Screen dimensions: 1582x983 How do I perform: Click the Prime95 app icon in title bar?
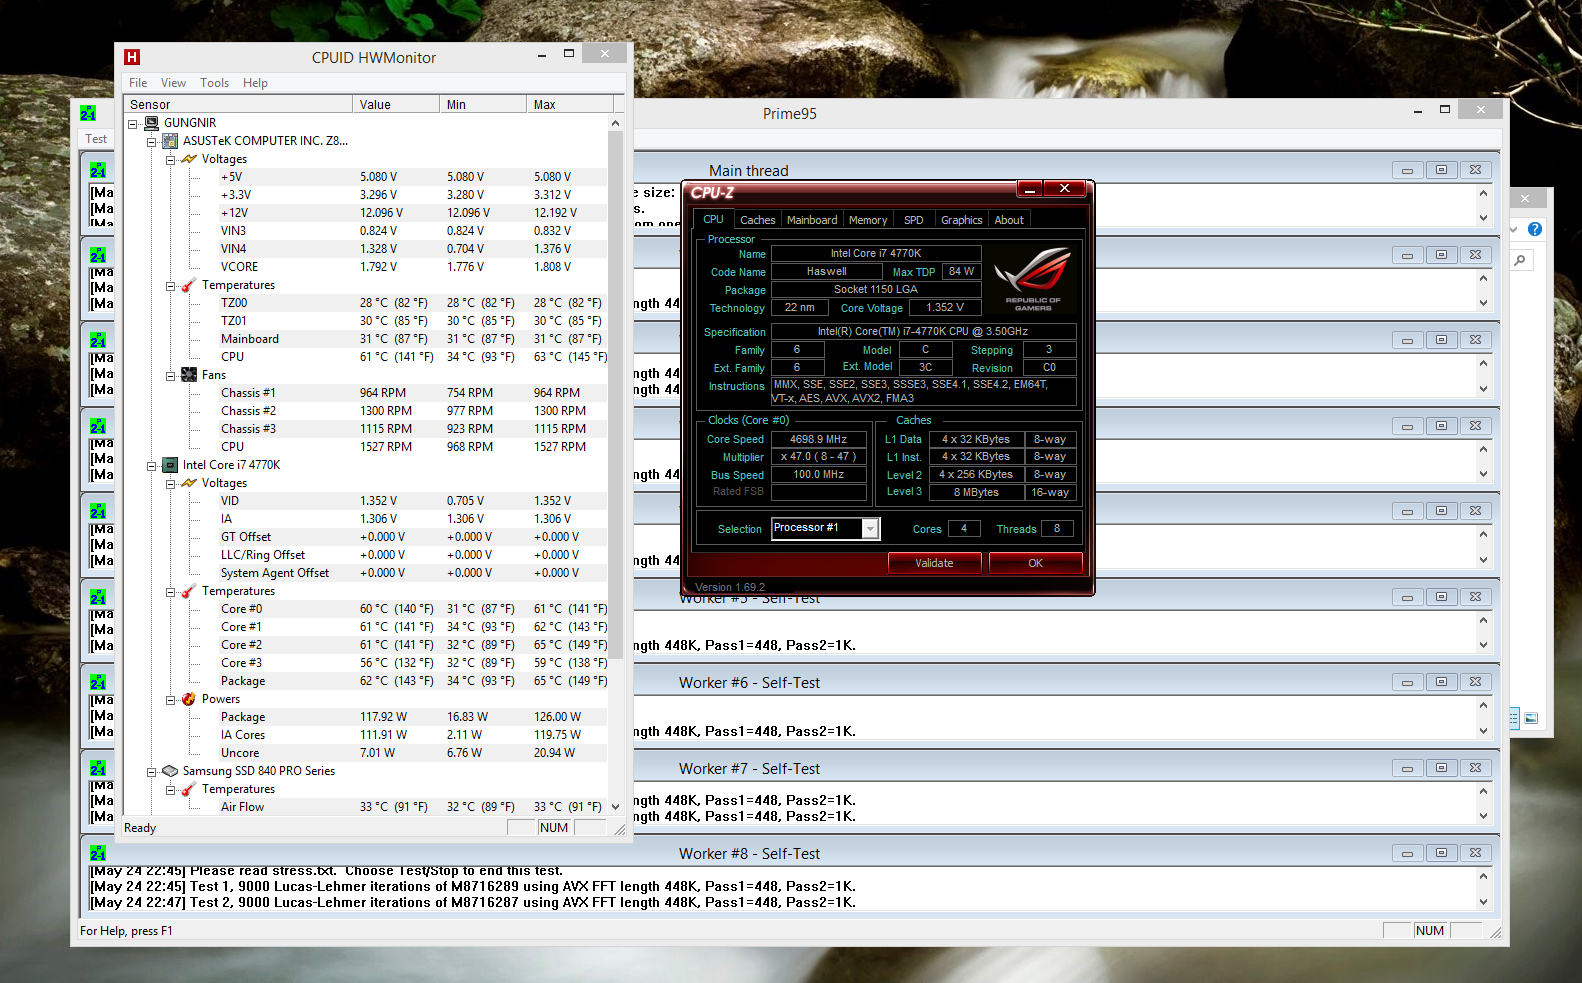[x=88, y=113]
